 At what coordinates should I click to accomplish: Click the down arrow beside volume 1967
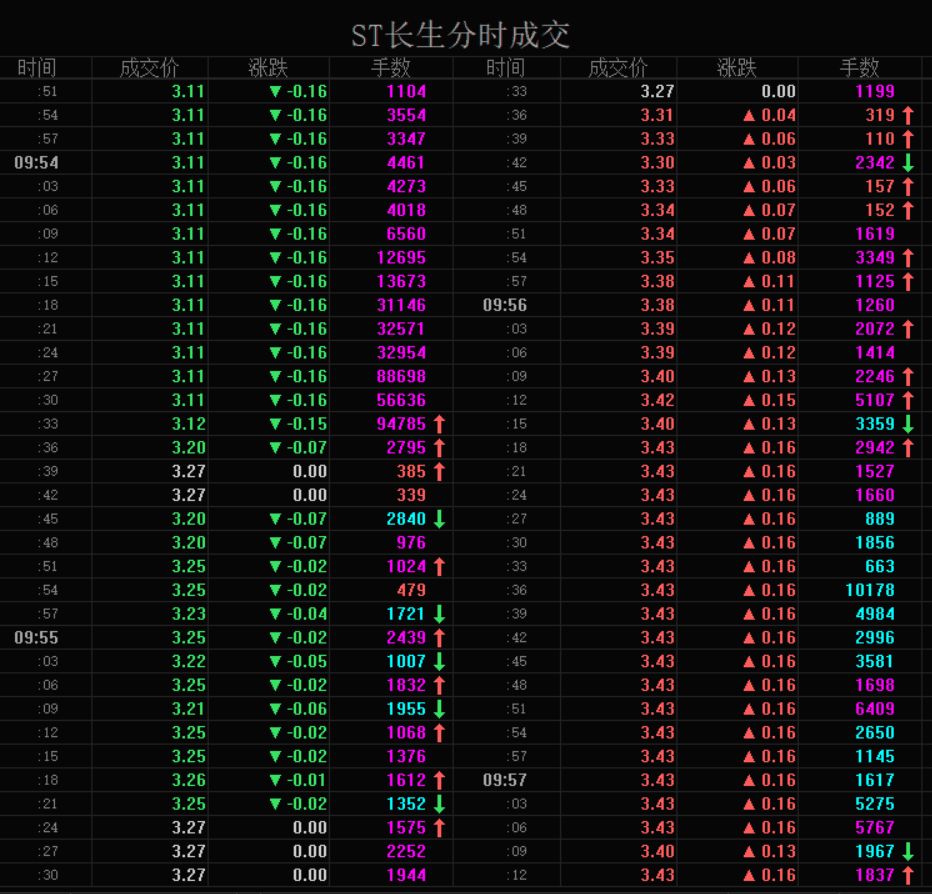point(908,851)
